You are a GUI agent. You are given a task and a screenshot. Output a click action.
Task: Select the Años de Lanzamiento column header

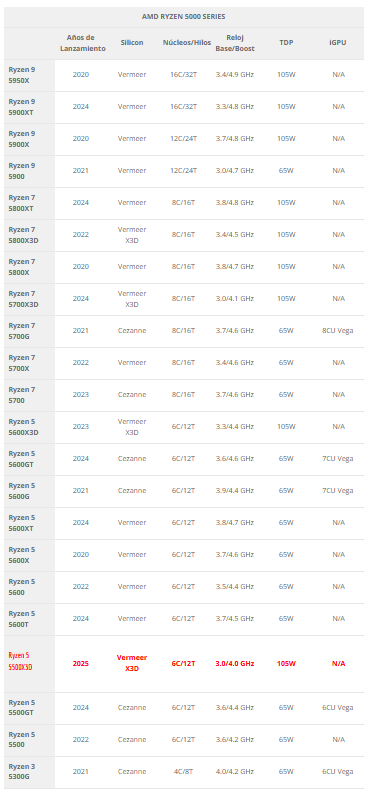pyautogui.click(x=83, y=43)
